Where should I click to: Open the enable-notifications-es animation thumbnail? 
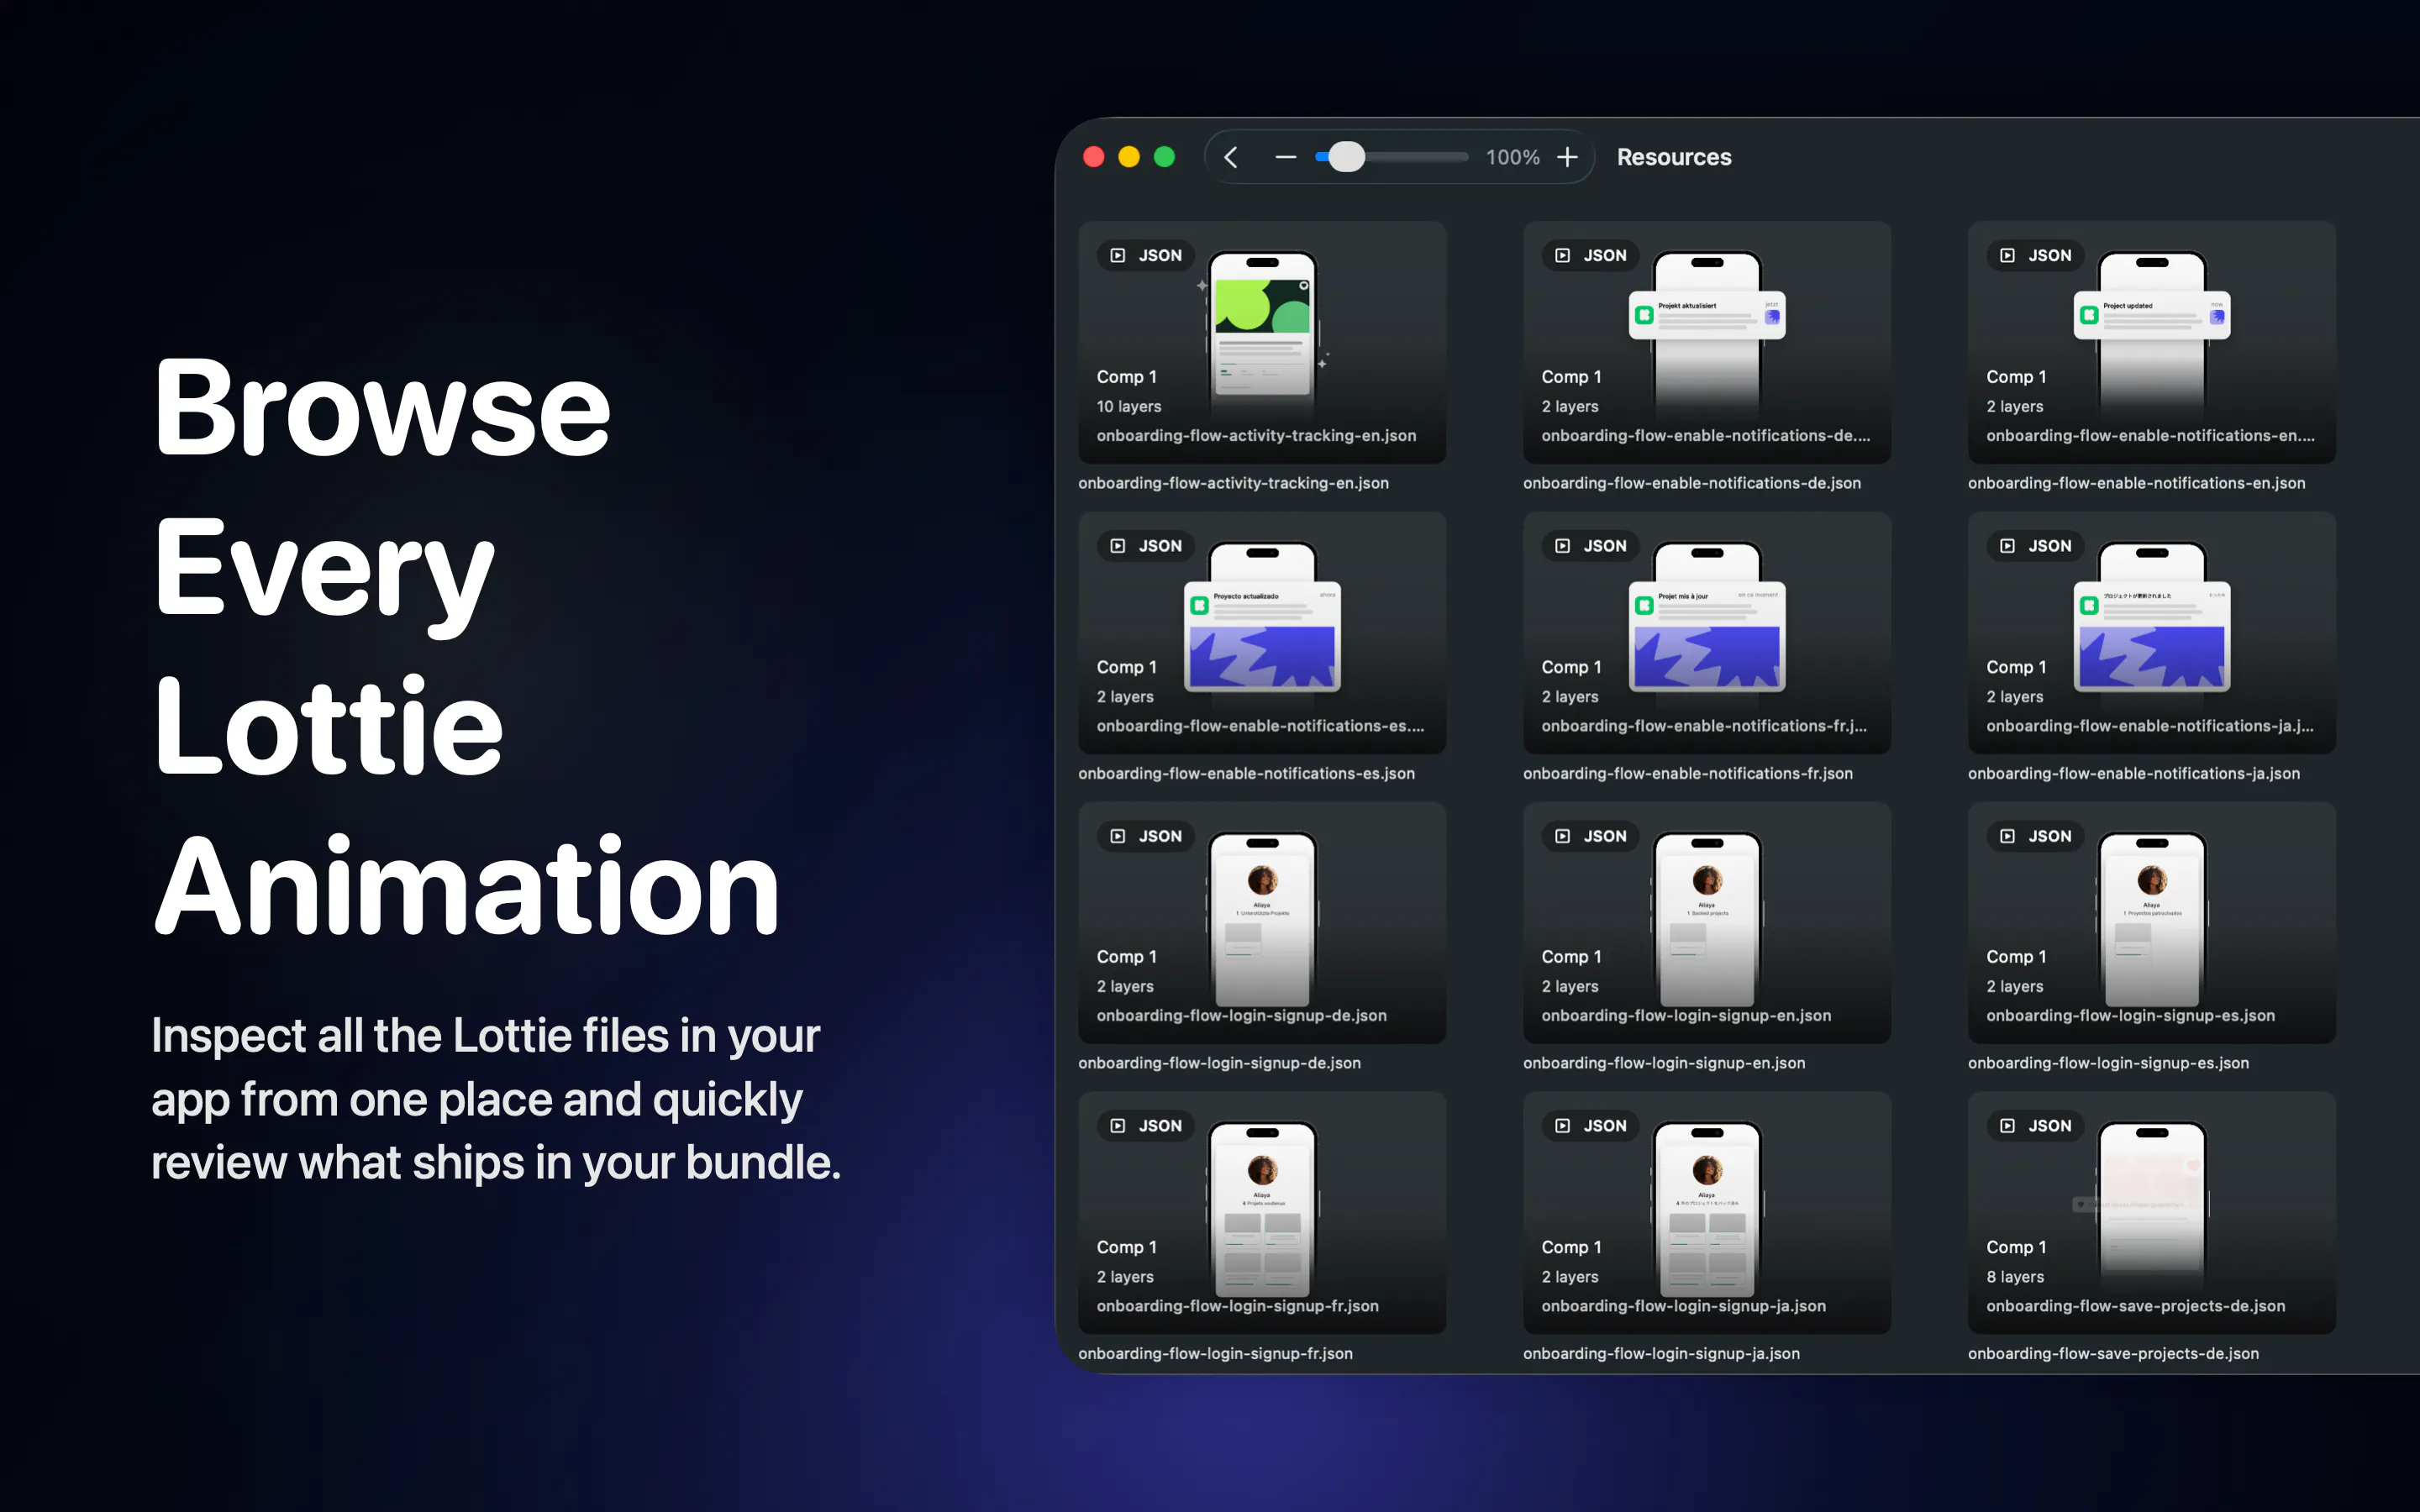(x=1262, y=632)
